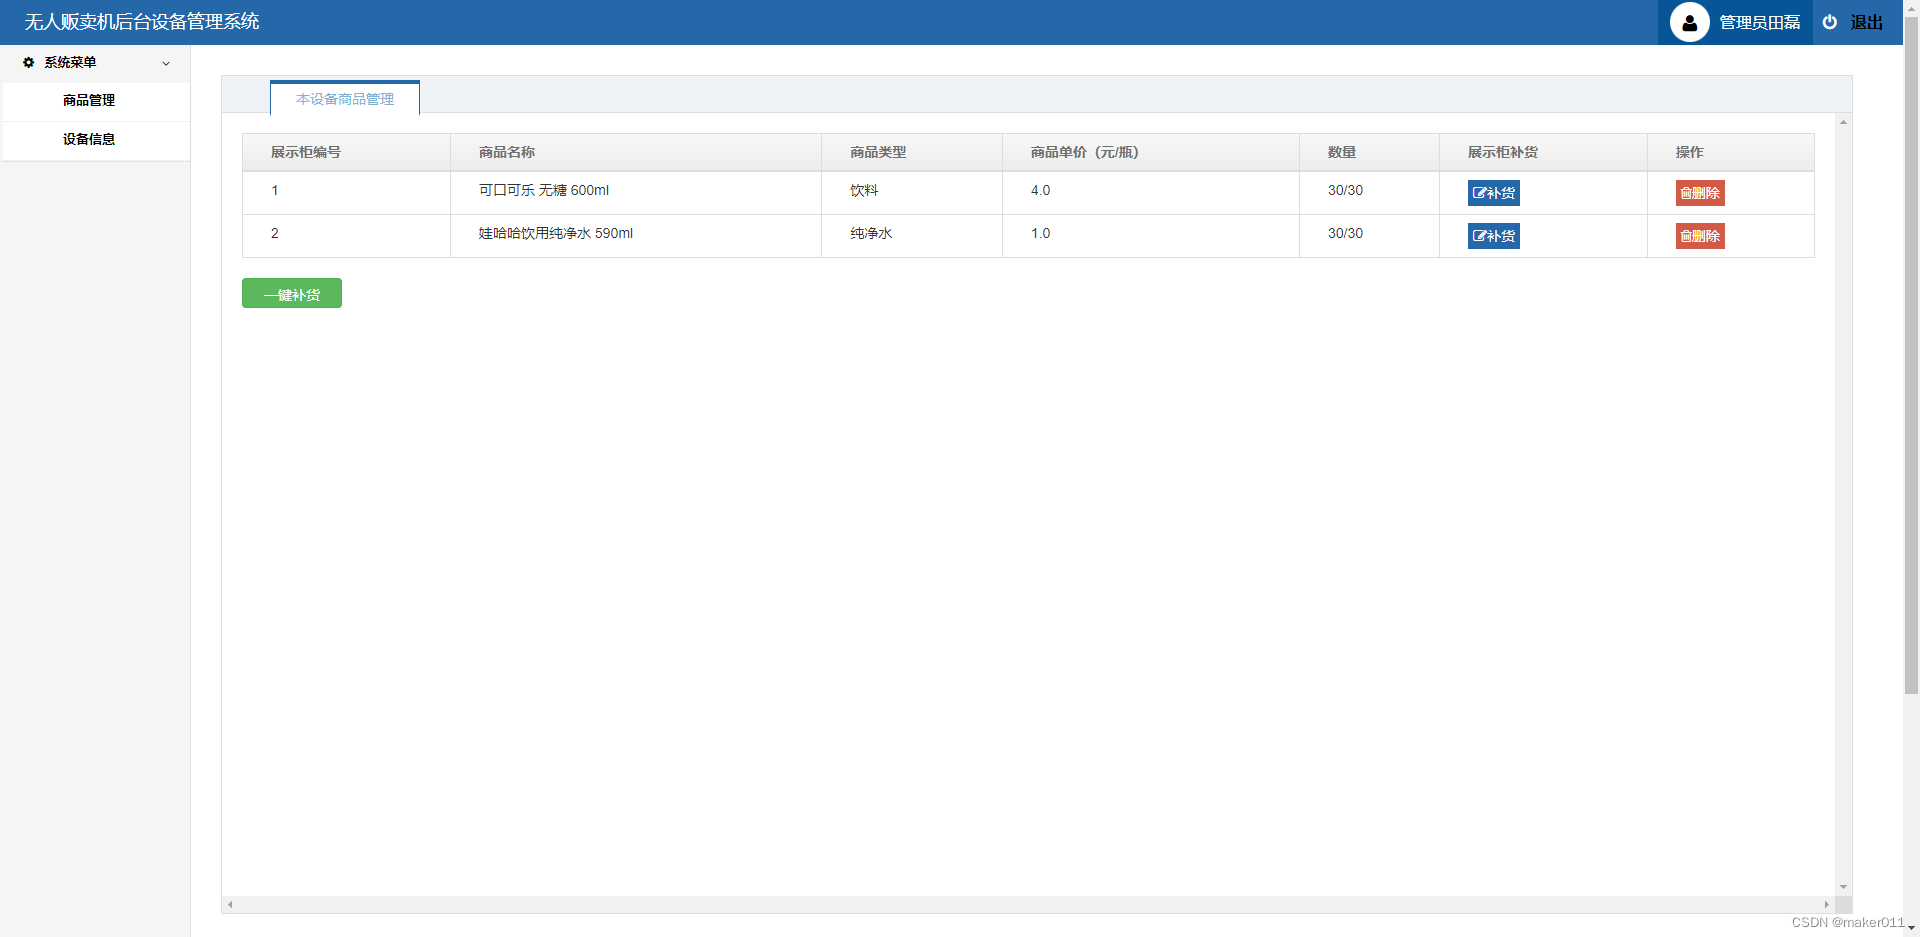
Task: Click the 管理员田磊 username
Action: click(1759, 22)
